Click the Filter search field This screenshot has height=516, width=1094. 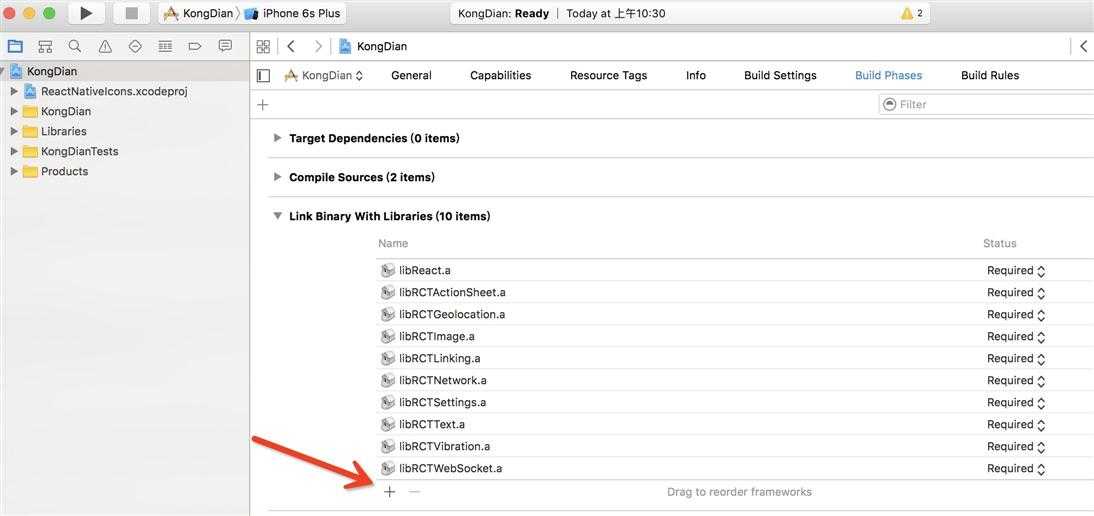[x=986, y=105]
